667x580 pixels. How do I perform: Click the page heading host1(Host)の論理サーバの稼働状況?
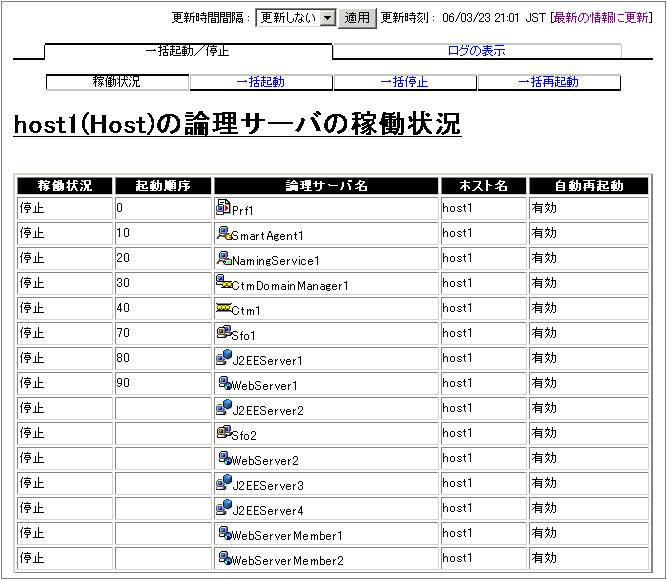(237, 124)
